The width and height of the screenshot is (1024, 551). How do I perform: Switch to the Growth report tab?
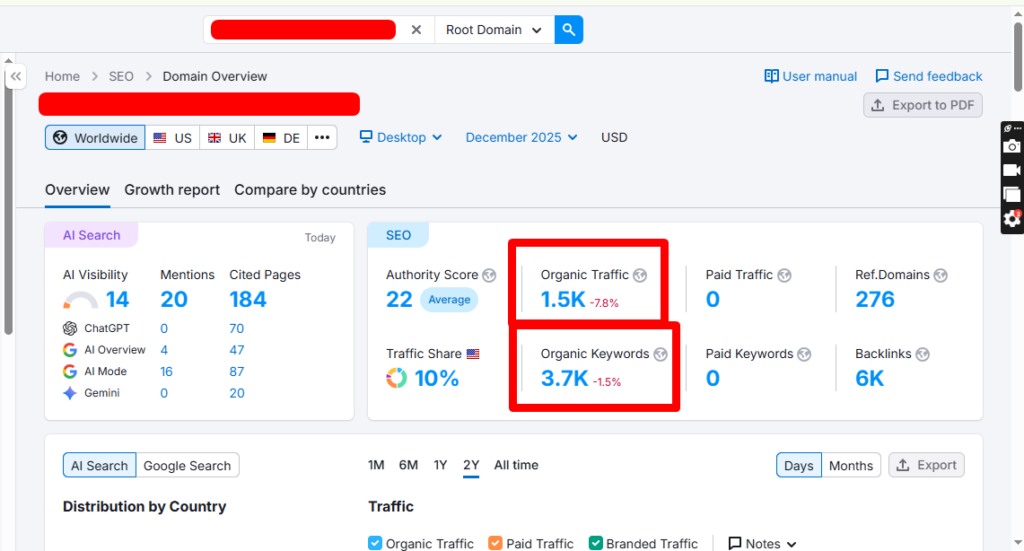[172, 190]
